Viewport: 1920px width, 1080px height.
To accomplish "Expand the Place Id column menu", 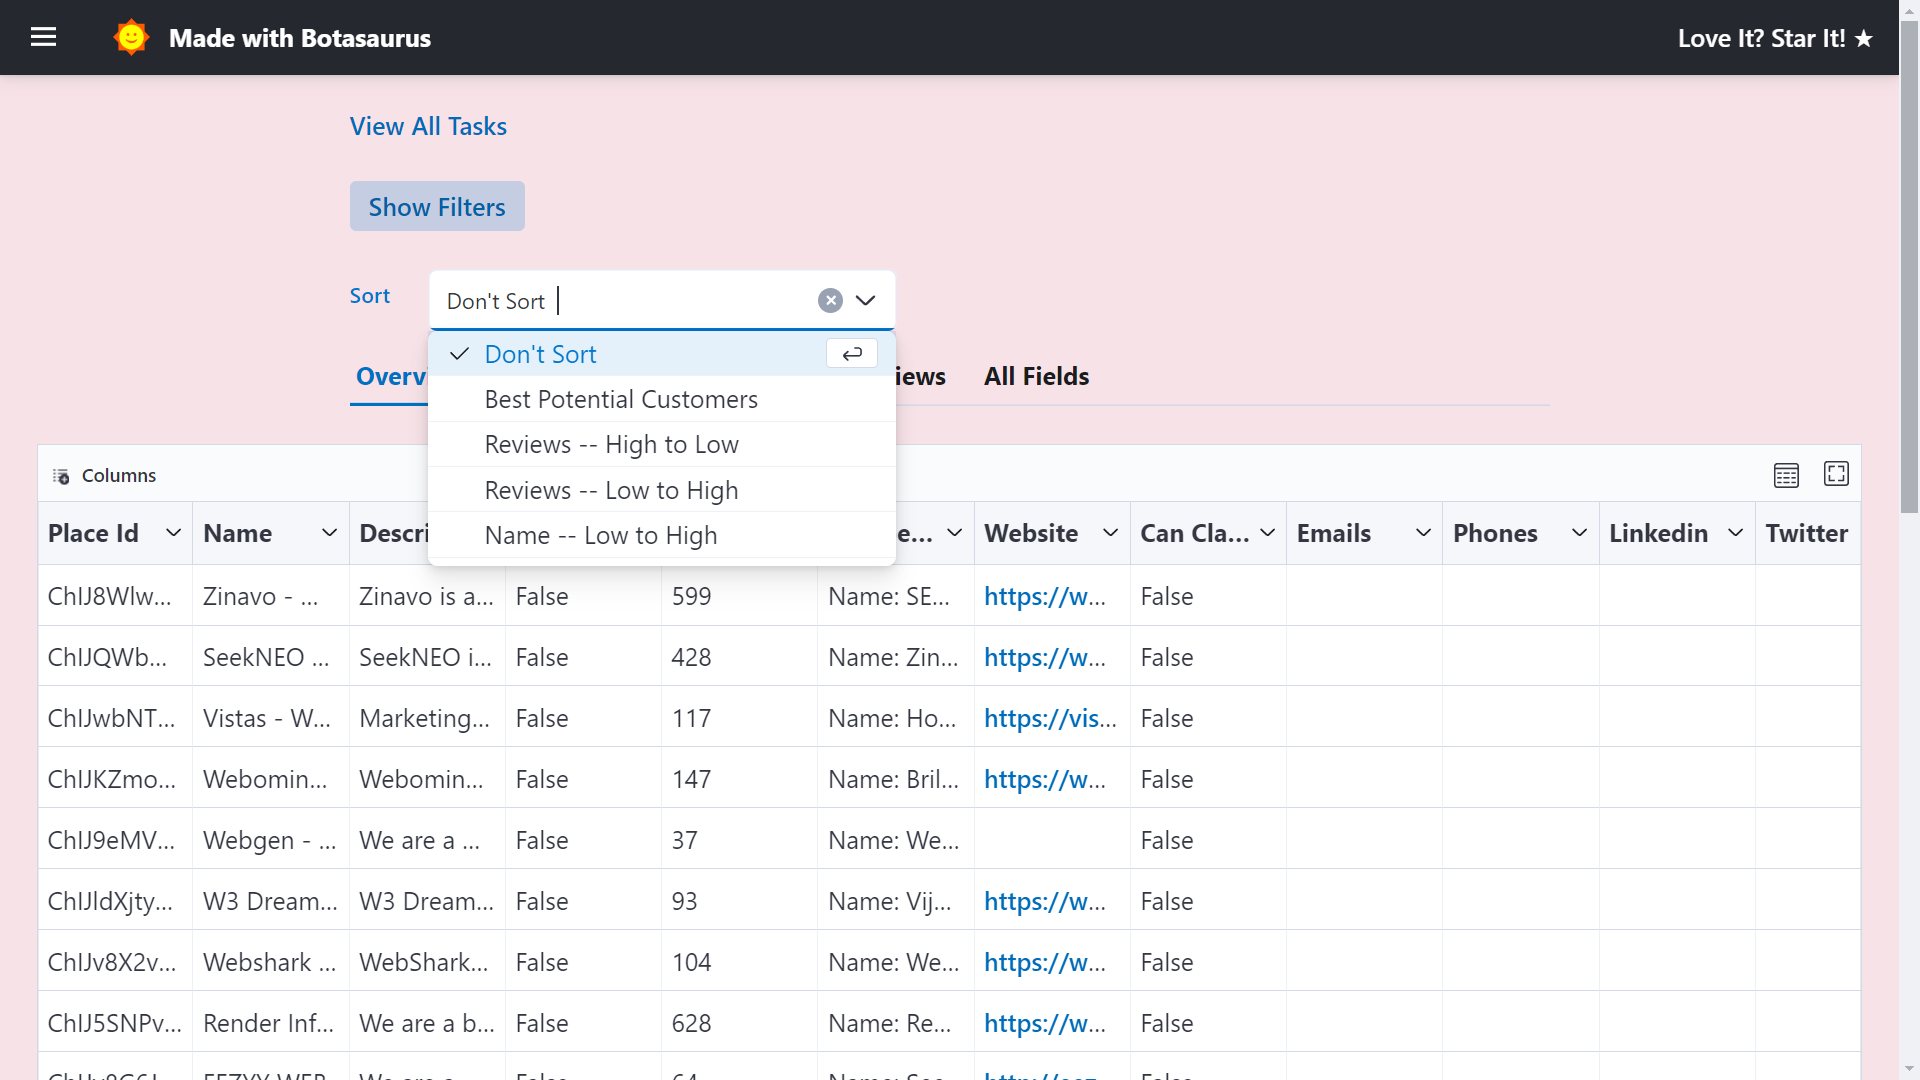I will pyautogui.click(x=173, y=533).
